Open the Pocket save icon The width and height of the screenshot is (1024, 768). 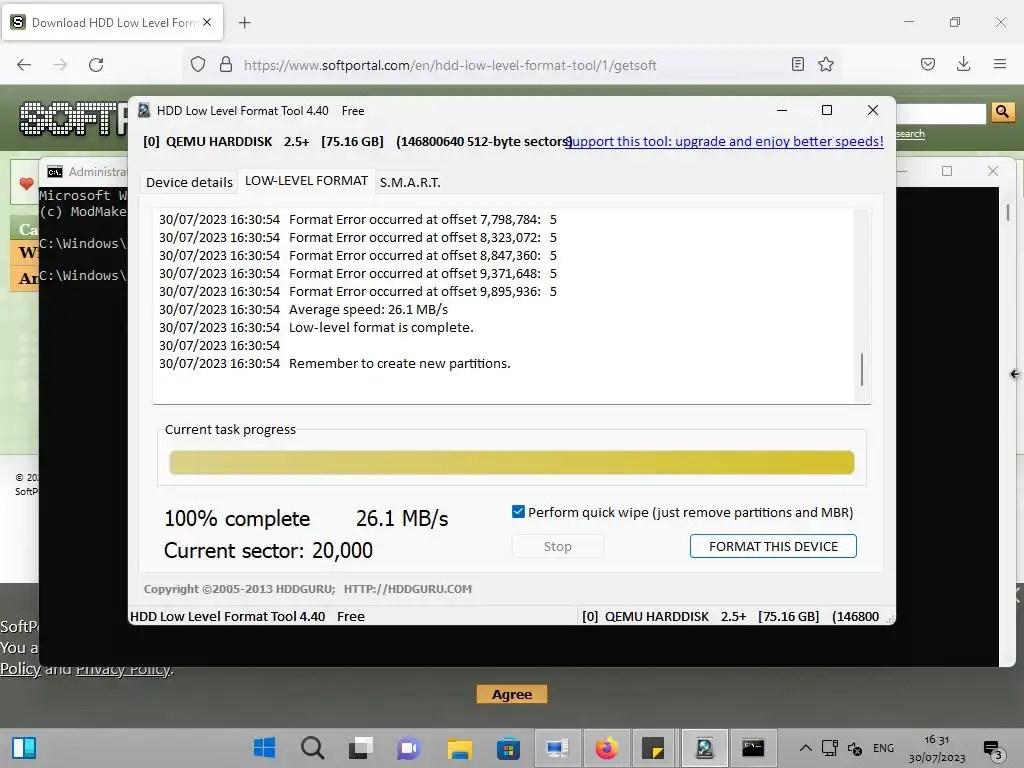[928, 64]
